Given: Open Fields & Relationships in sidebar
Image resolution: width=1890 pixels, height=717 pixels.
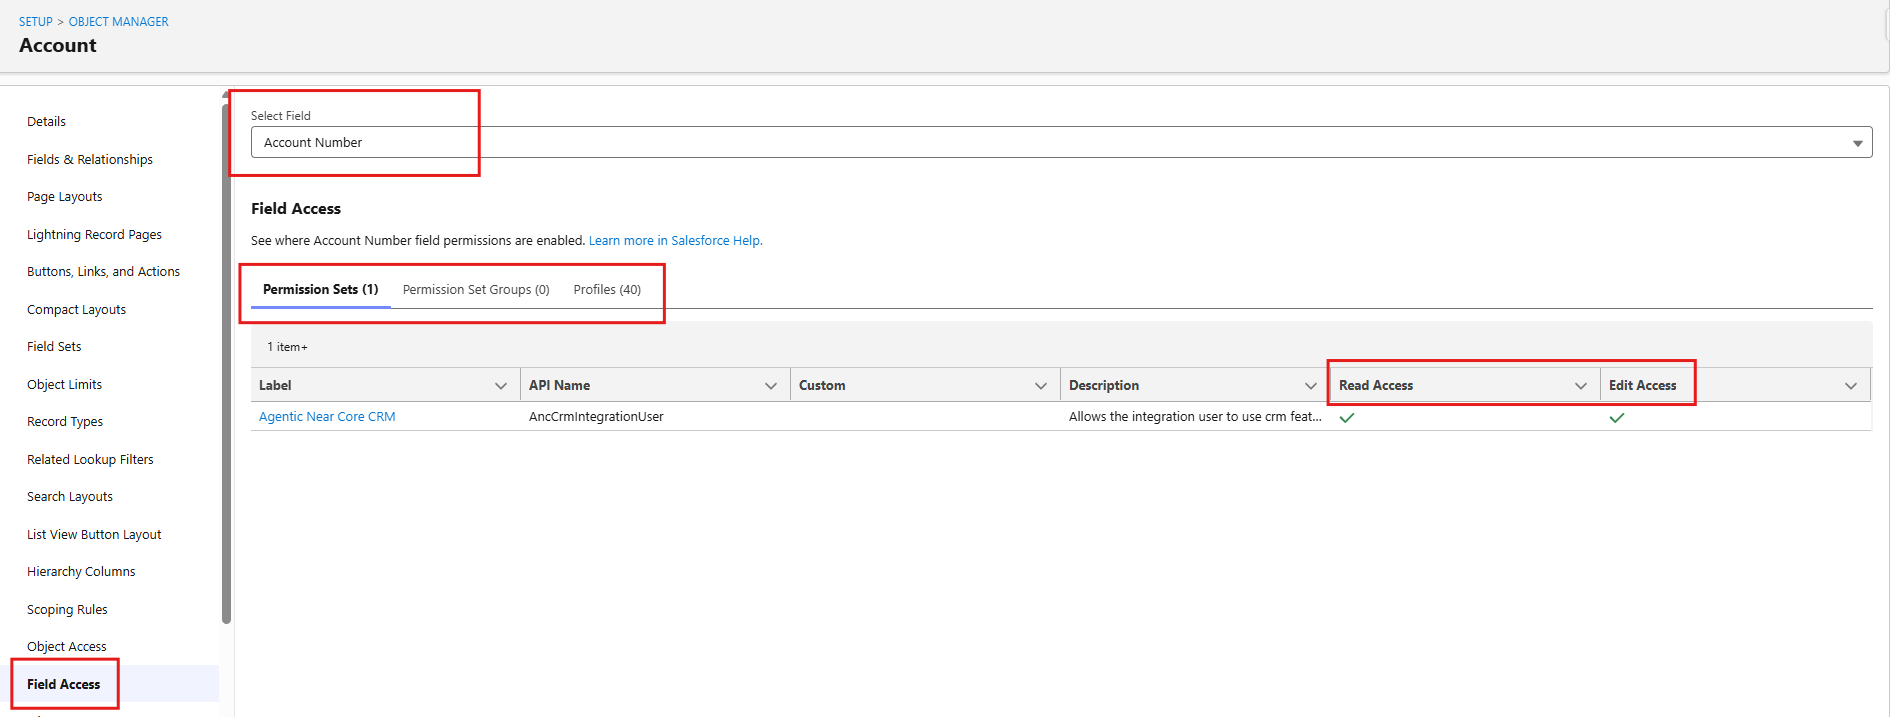Looking at the screenshot, I should pyautogui.click(x=90, y=160).
